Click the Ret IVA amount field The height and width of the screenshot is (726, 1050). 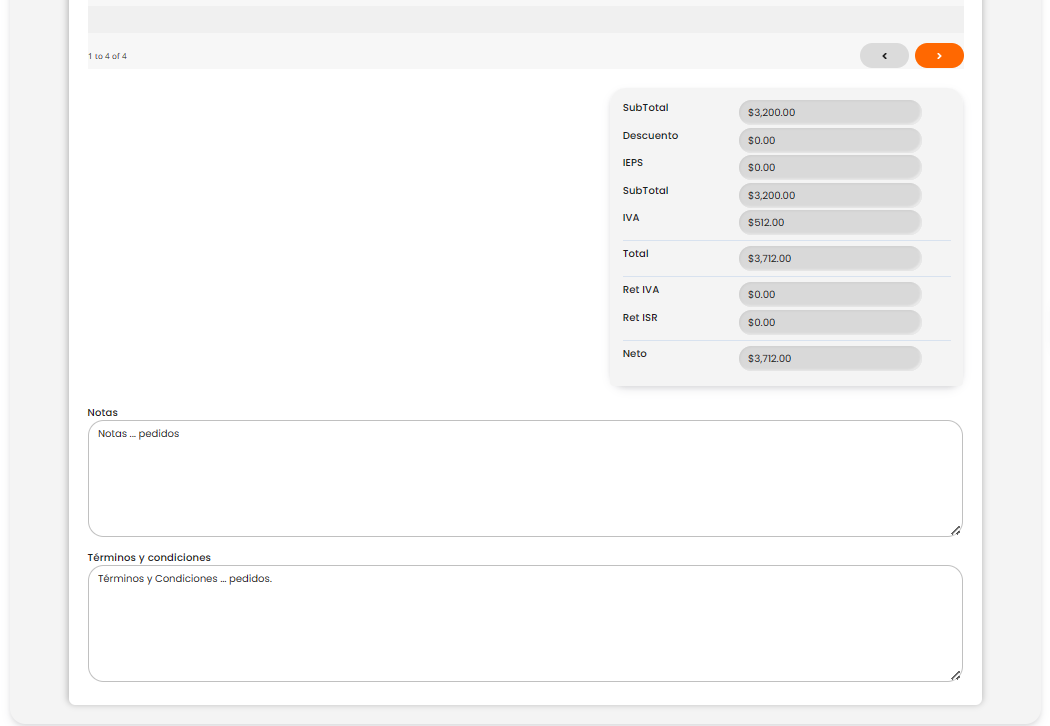click(x=829, y=294)
